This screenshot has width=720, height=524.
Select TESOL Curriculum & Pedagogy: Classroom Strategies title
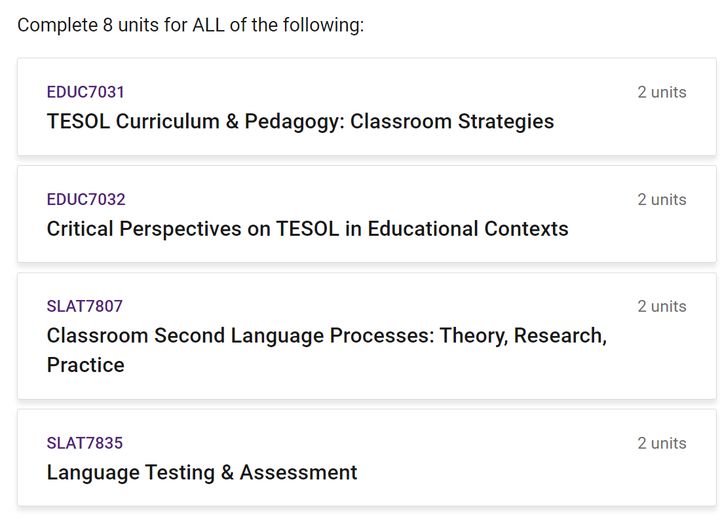300,122
